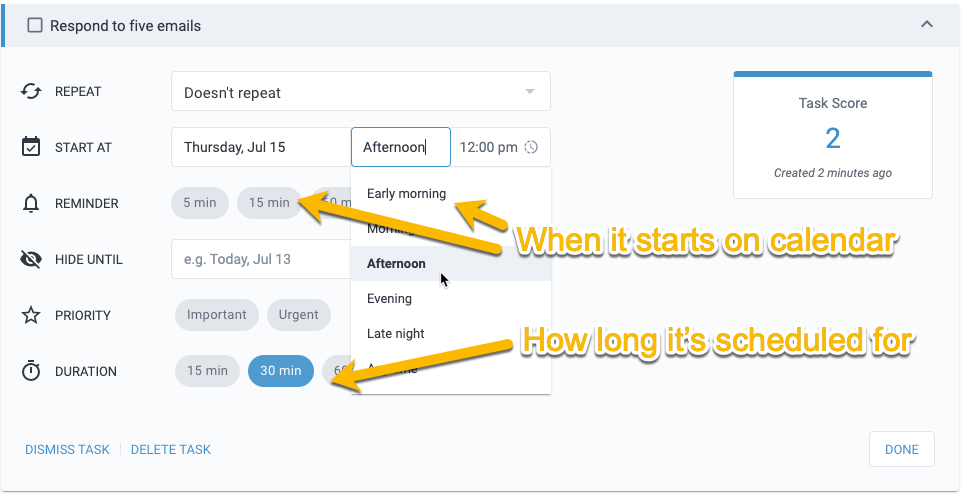Image resolution: width=967 pixels, height=497 pixels.
Task: Click the Reminder bell icon
Action: point(31,203)
